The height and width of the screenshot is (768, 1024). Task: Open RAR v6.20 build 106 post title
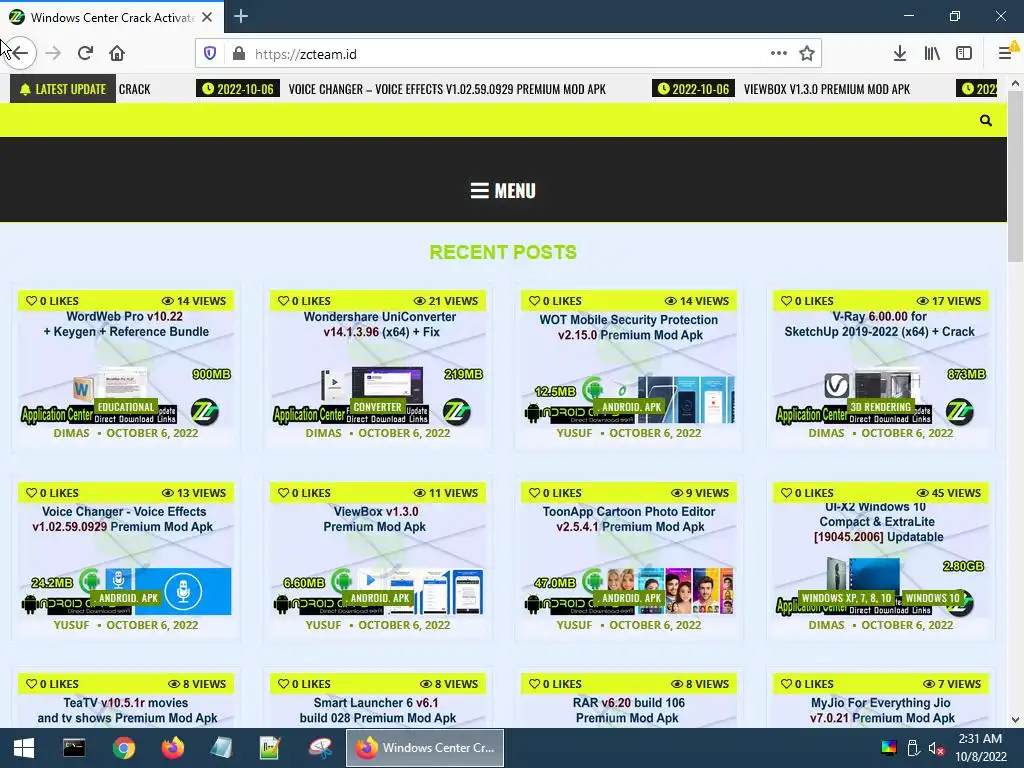click(x=628, y=711)
